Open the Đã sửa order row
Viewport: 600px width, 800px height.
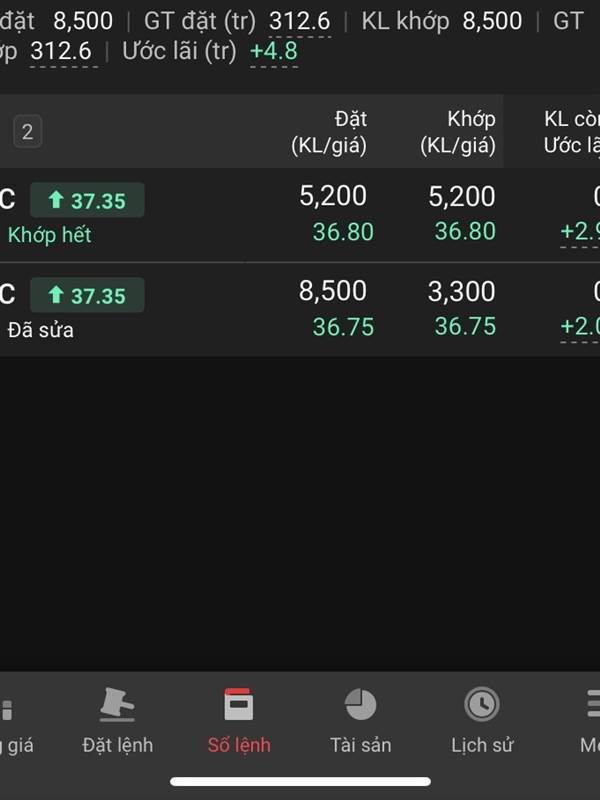click(x=300, y=310)
